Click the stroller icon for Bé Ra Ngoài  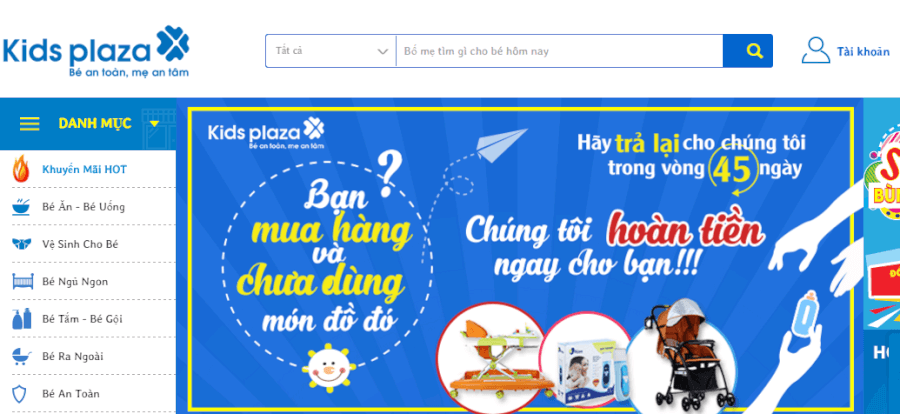pyautogui.click(x=20, y=356)
